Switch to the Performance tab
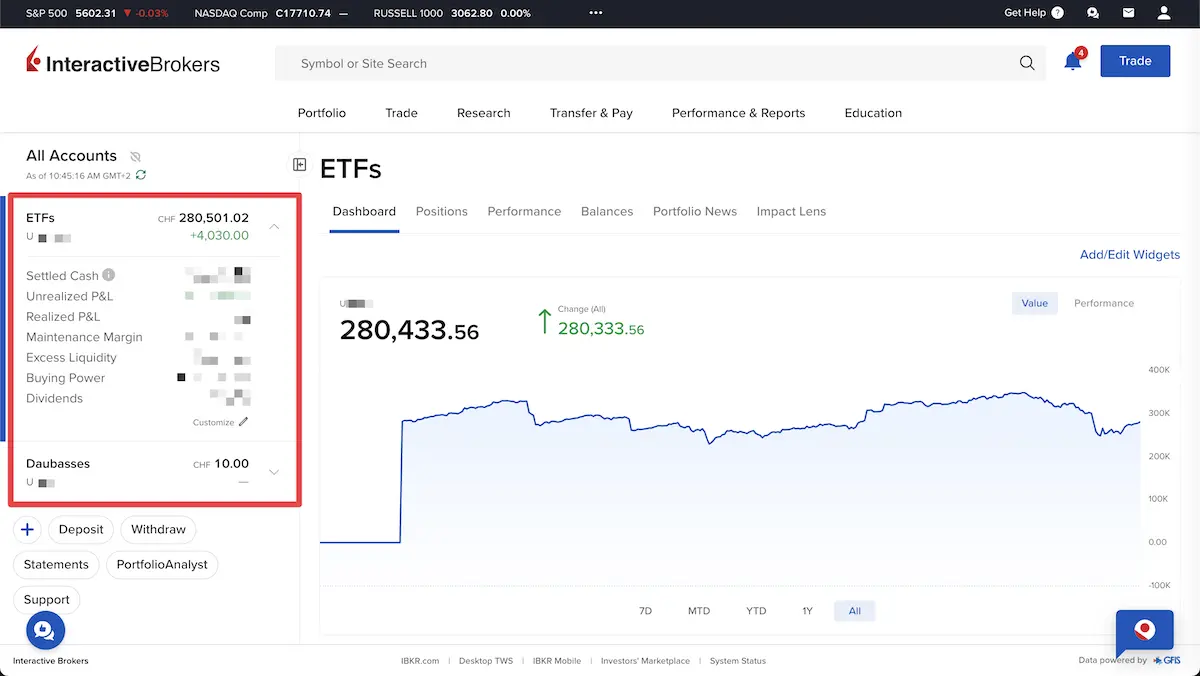This screenshot has height=676, width=1200. 524,212
